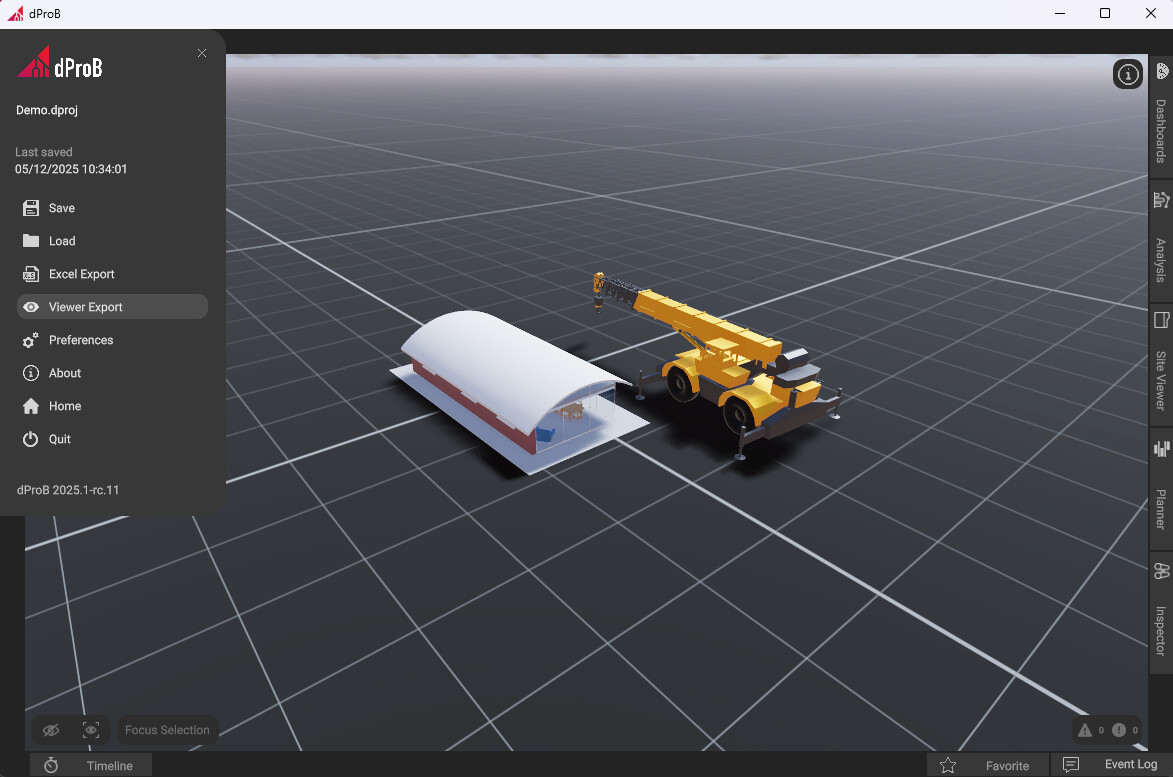1173x777 pixels.
Task: Toggle the hide selection crossed-eye icon
Action: (x=52, y=730)
